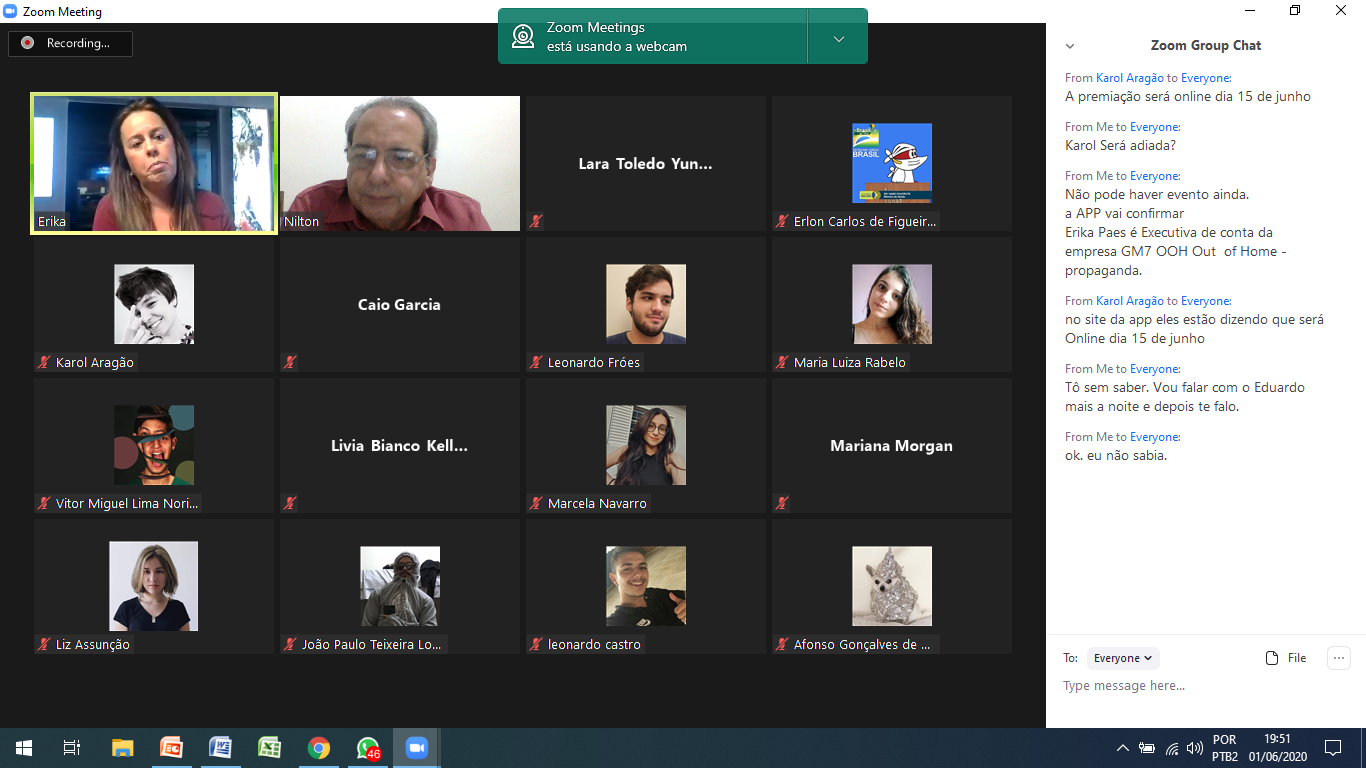Open Word from the taskbar
Screen dimensions: 1366x768
[x=220, y=748]
